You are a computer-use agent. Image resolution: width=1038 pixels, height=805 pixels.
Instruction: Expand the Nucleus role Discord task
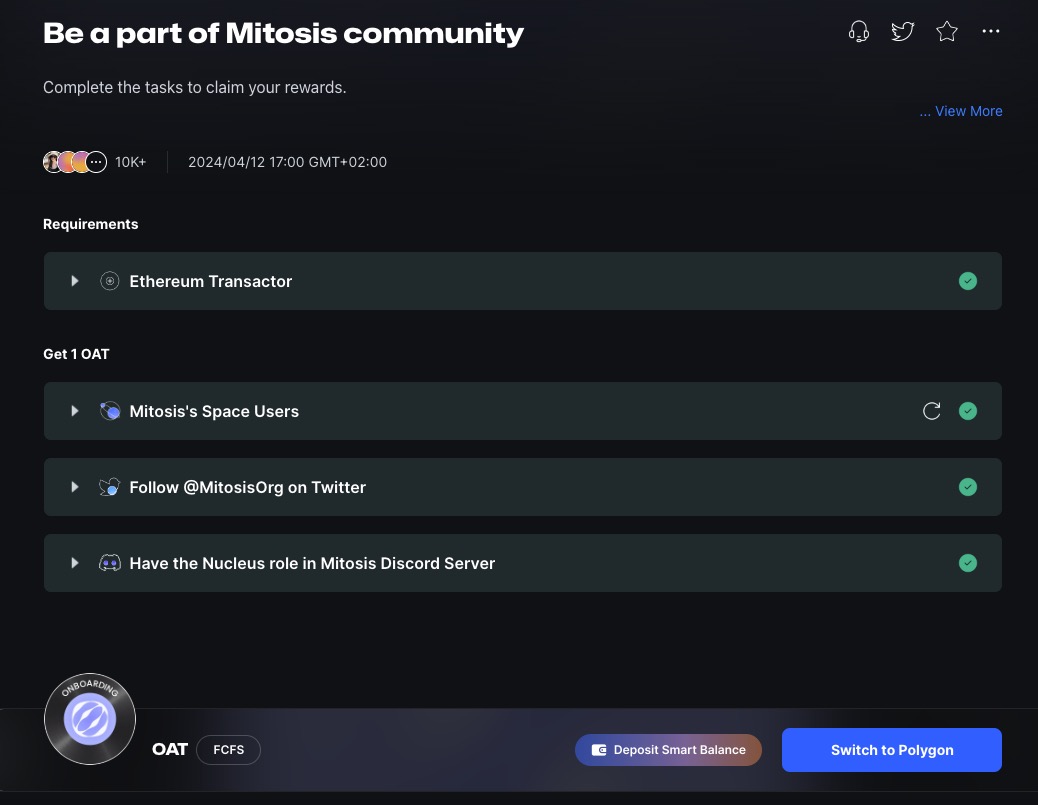pyautogui.click(x=74, y=563)
